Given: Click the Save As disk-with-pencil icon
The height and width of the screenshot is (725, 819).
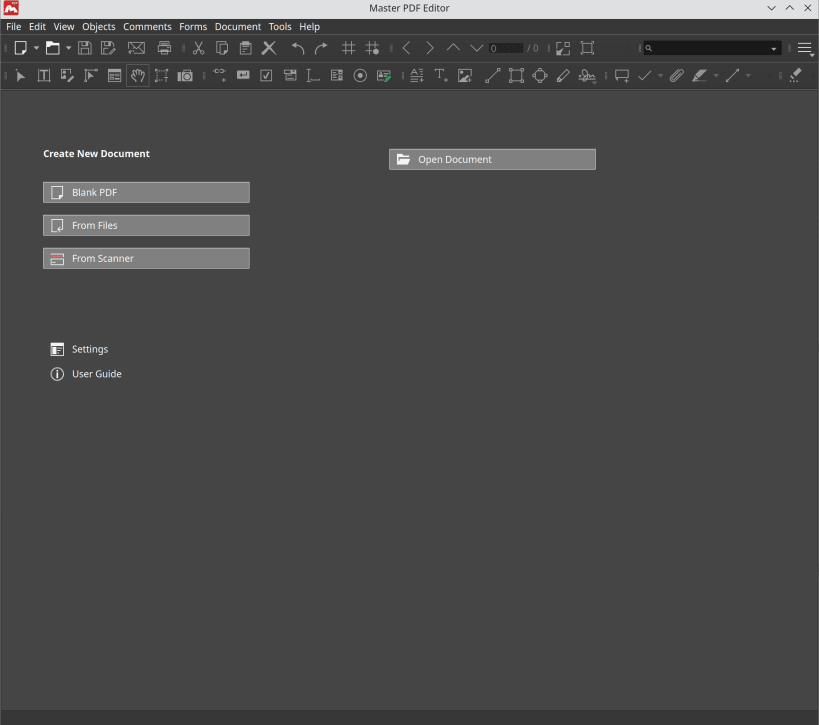Looking at the screenshot, I should coord(108,48).
